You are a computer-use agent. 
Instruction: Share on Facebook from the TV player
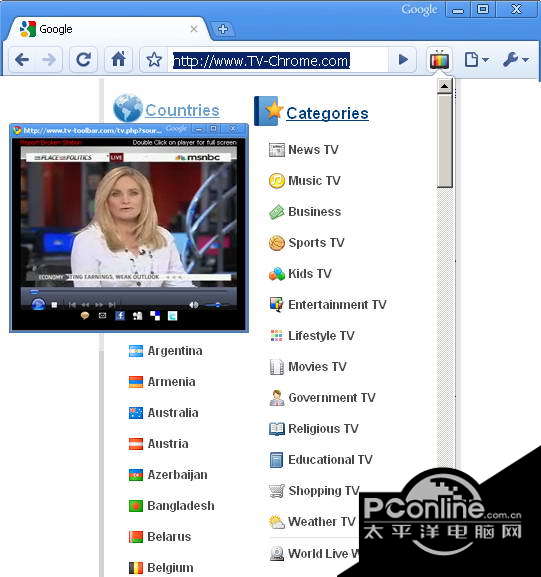click(120, 316)
